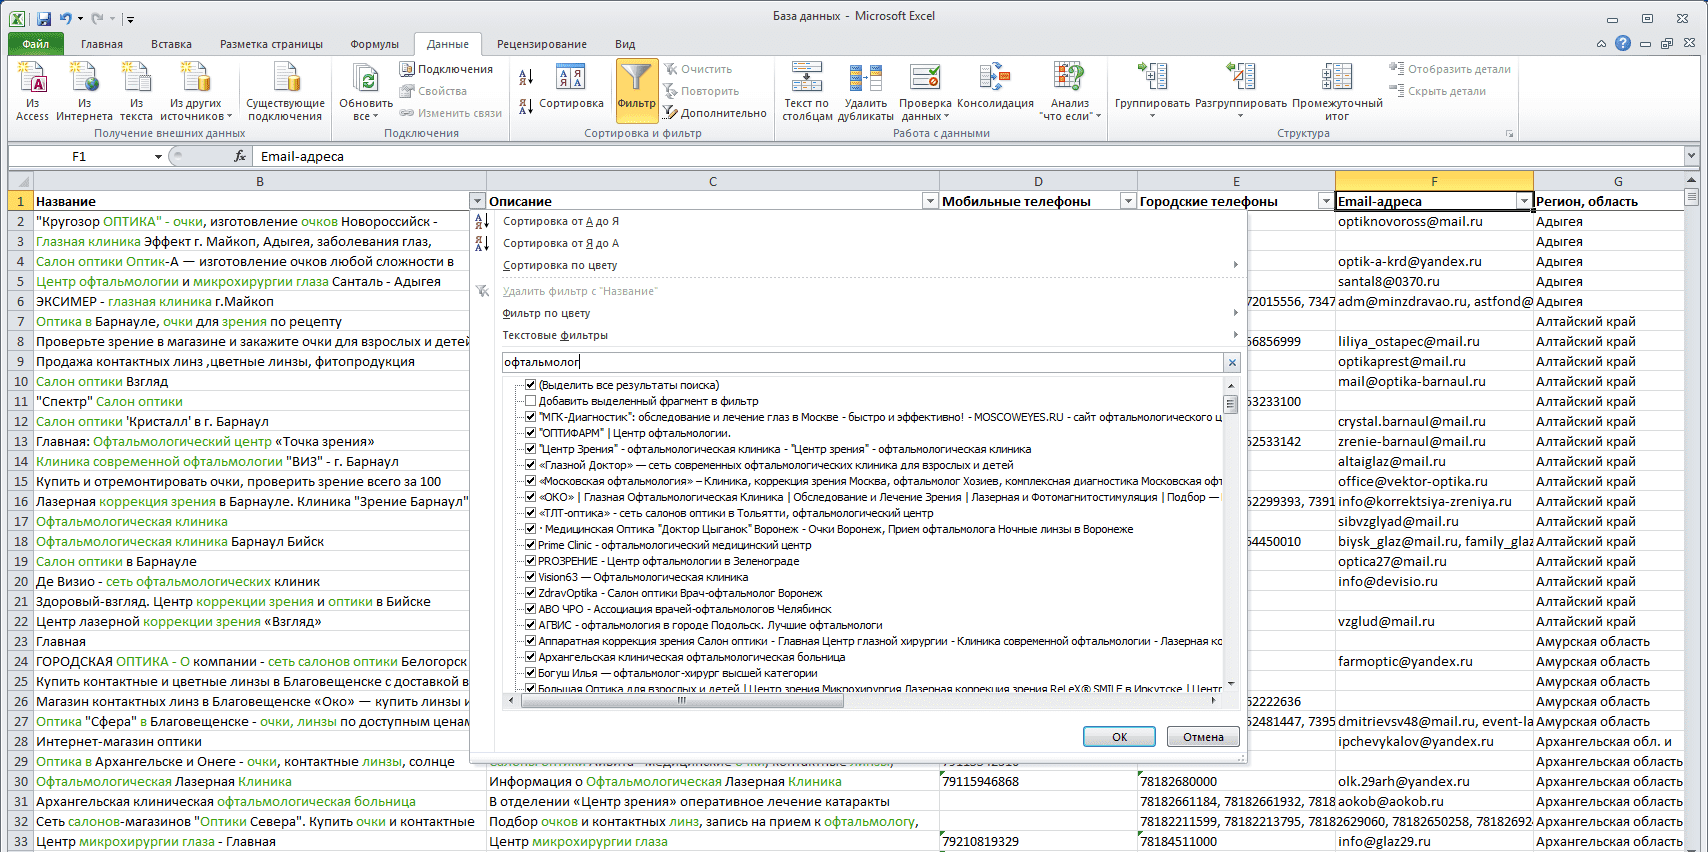This screenshot has width=1708, height=852.
Task: Save workbook via quick access toolbar
Action: click(x=43, y=18)
